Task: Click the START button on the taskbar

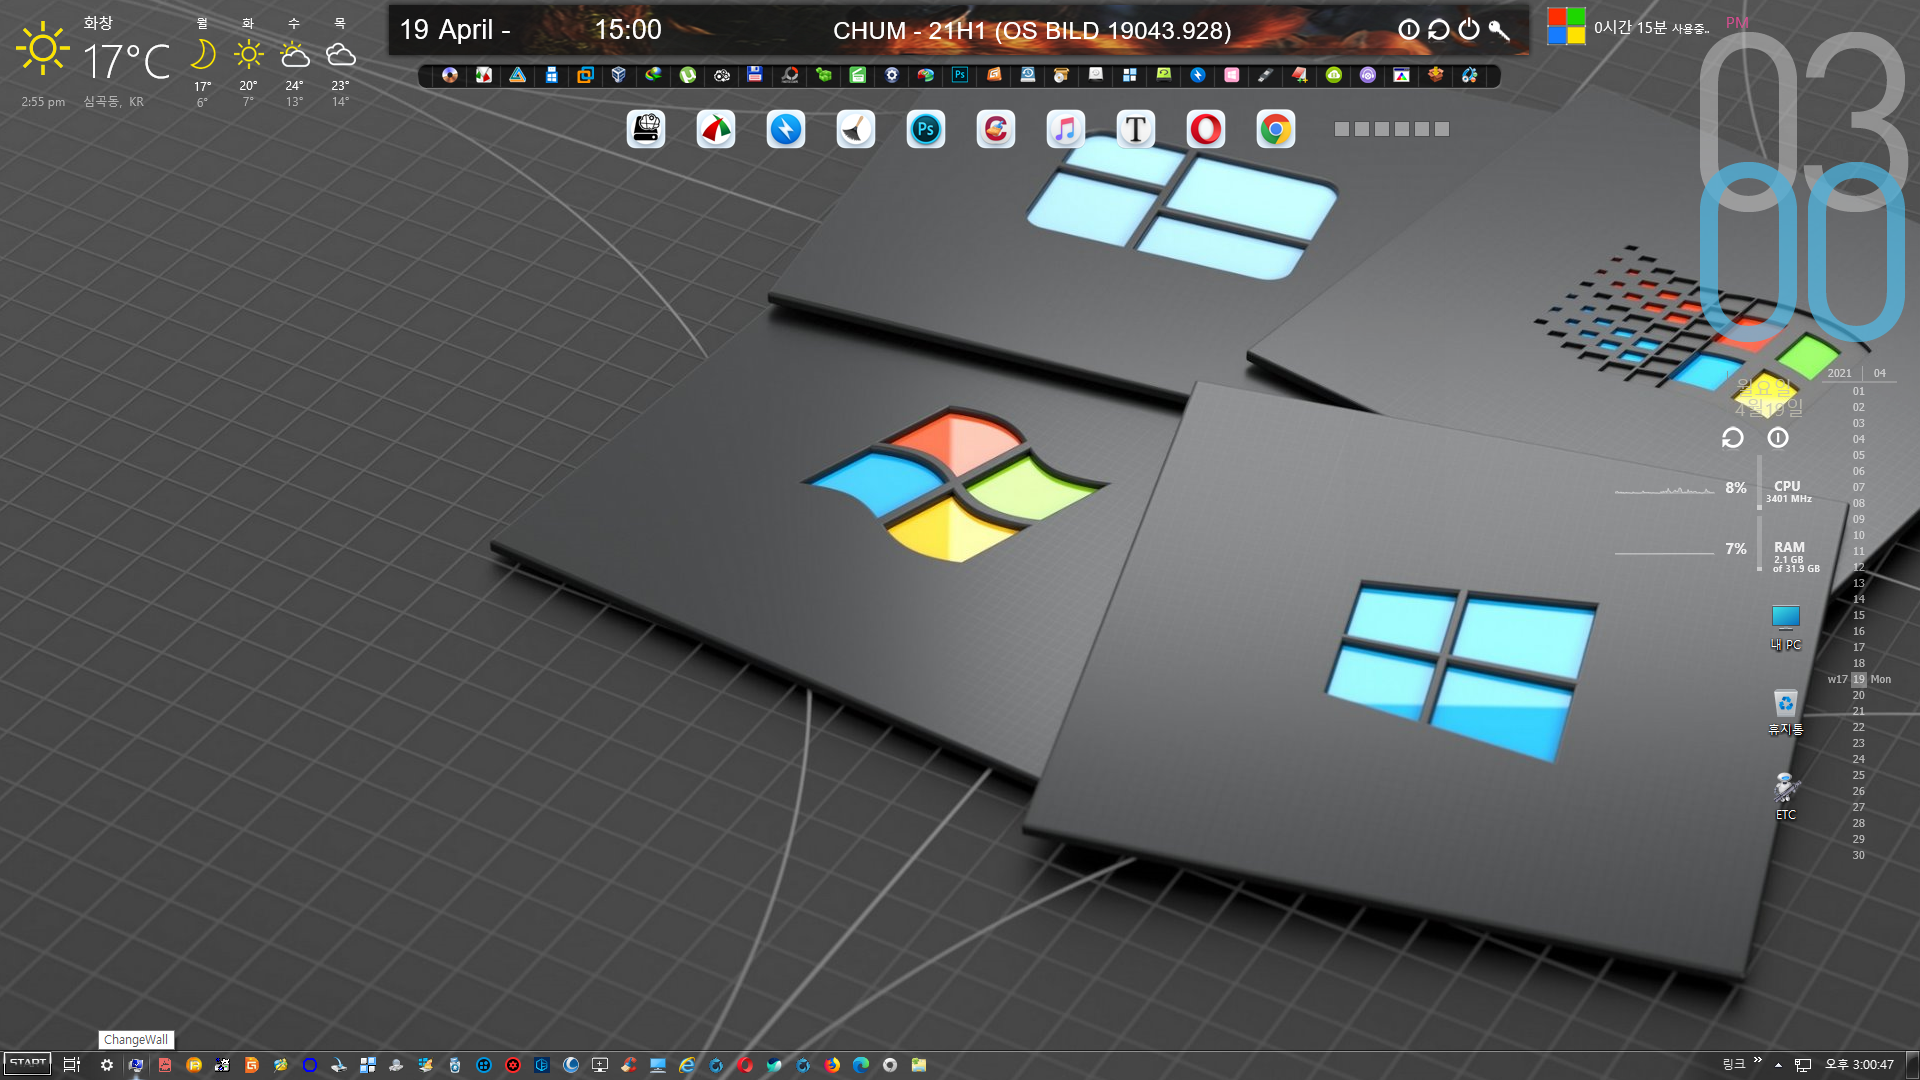Action: pos(28,1064)
